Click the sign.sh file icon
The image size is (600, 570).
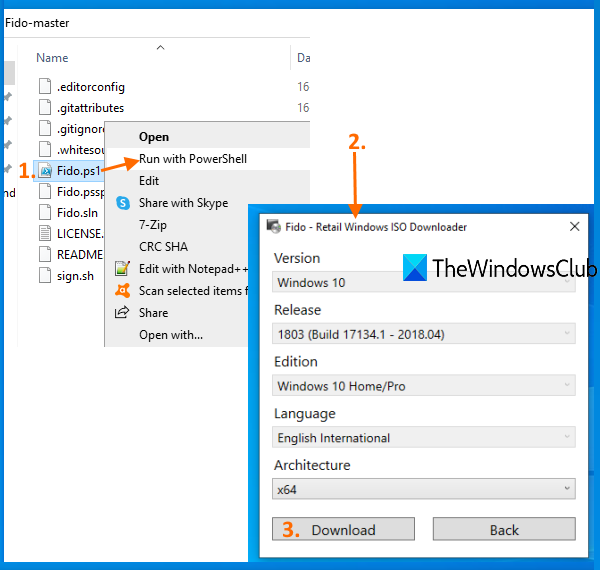click(45, 275)
